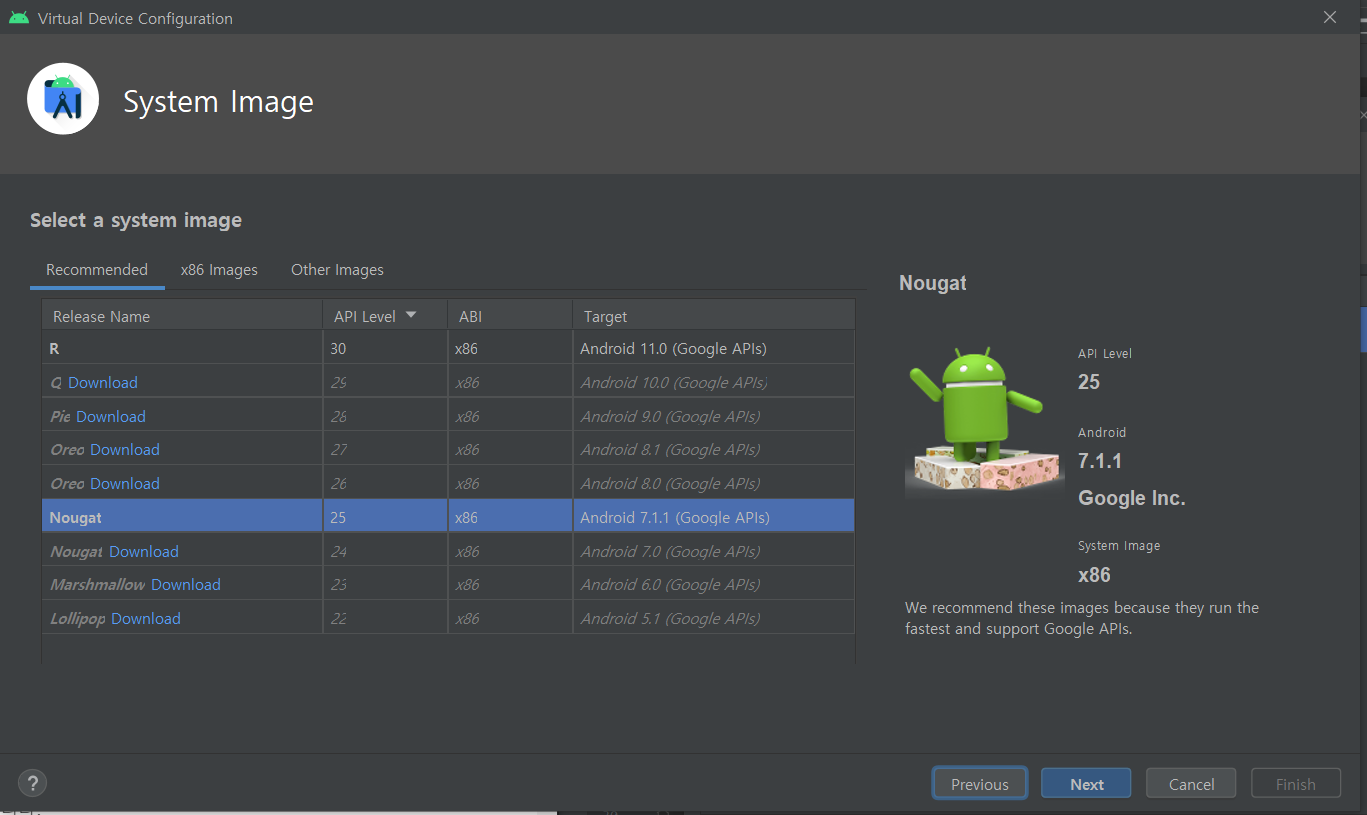Download Oreo Android 8.1 image
1367x815 pixels.
click(x=125, y=449)
